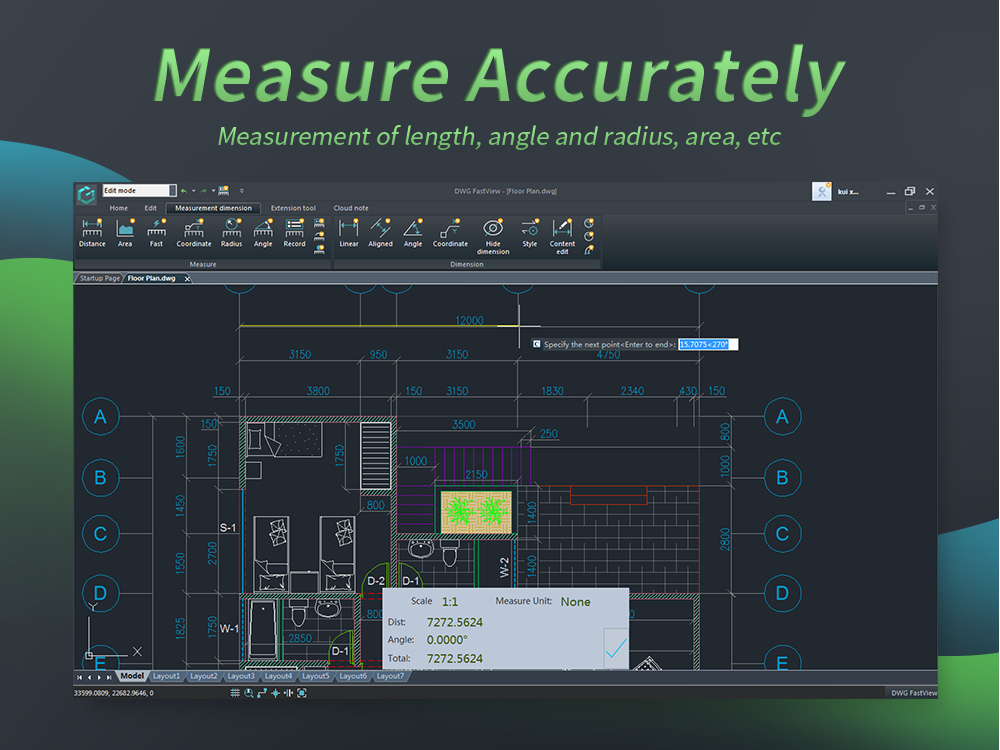Expand the quick access toolbar customize arrow

pyautogui.click(x=241, y=190)
